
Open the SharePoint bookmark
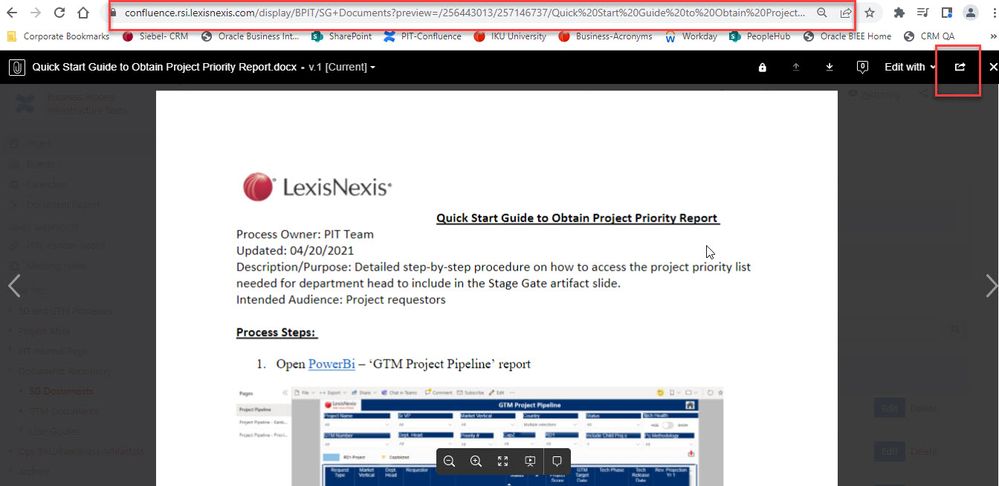pos(342,36)
